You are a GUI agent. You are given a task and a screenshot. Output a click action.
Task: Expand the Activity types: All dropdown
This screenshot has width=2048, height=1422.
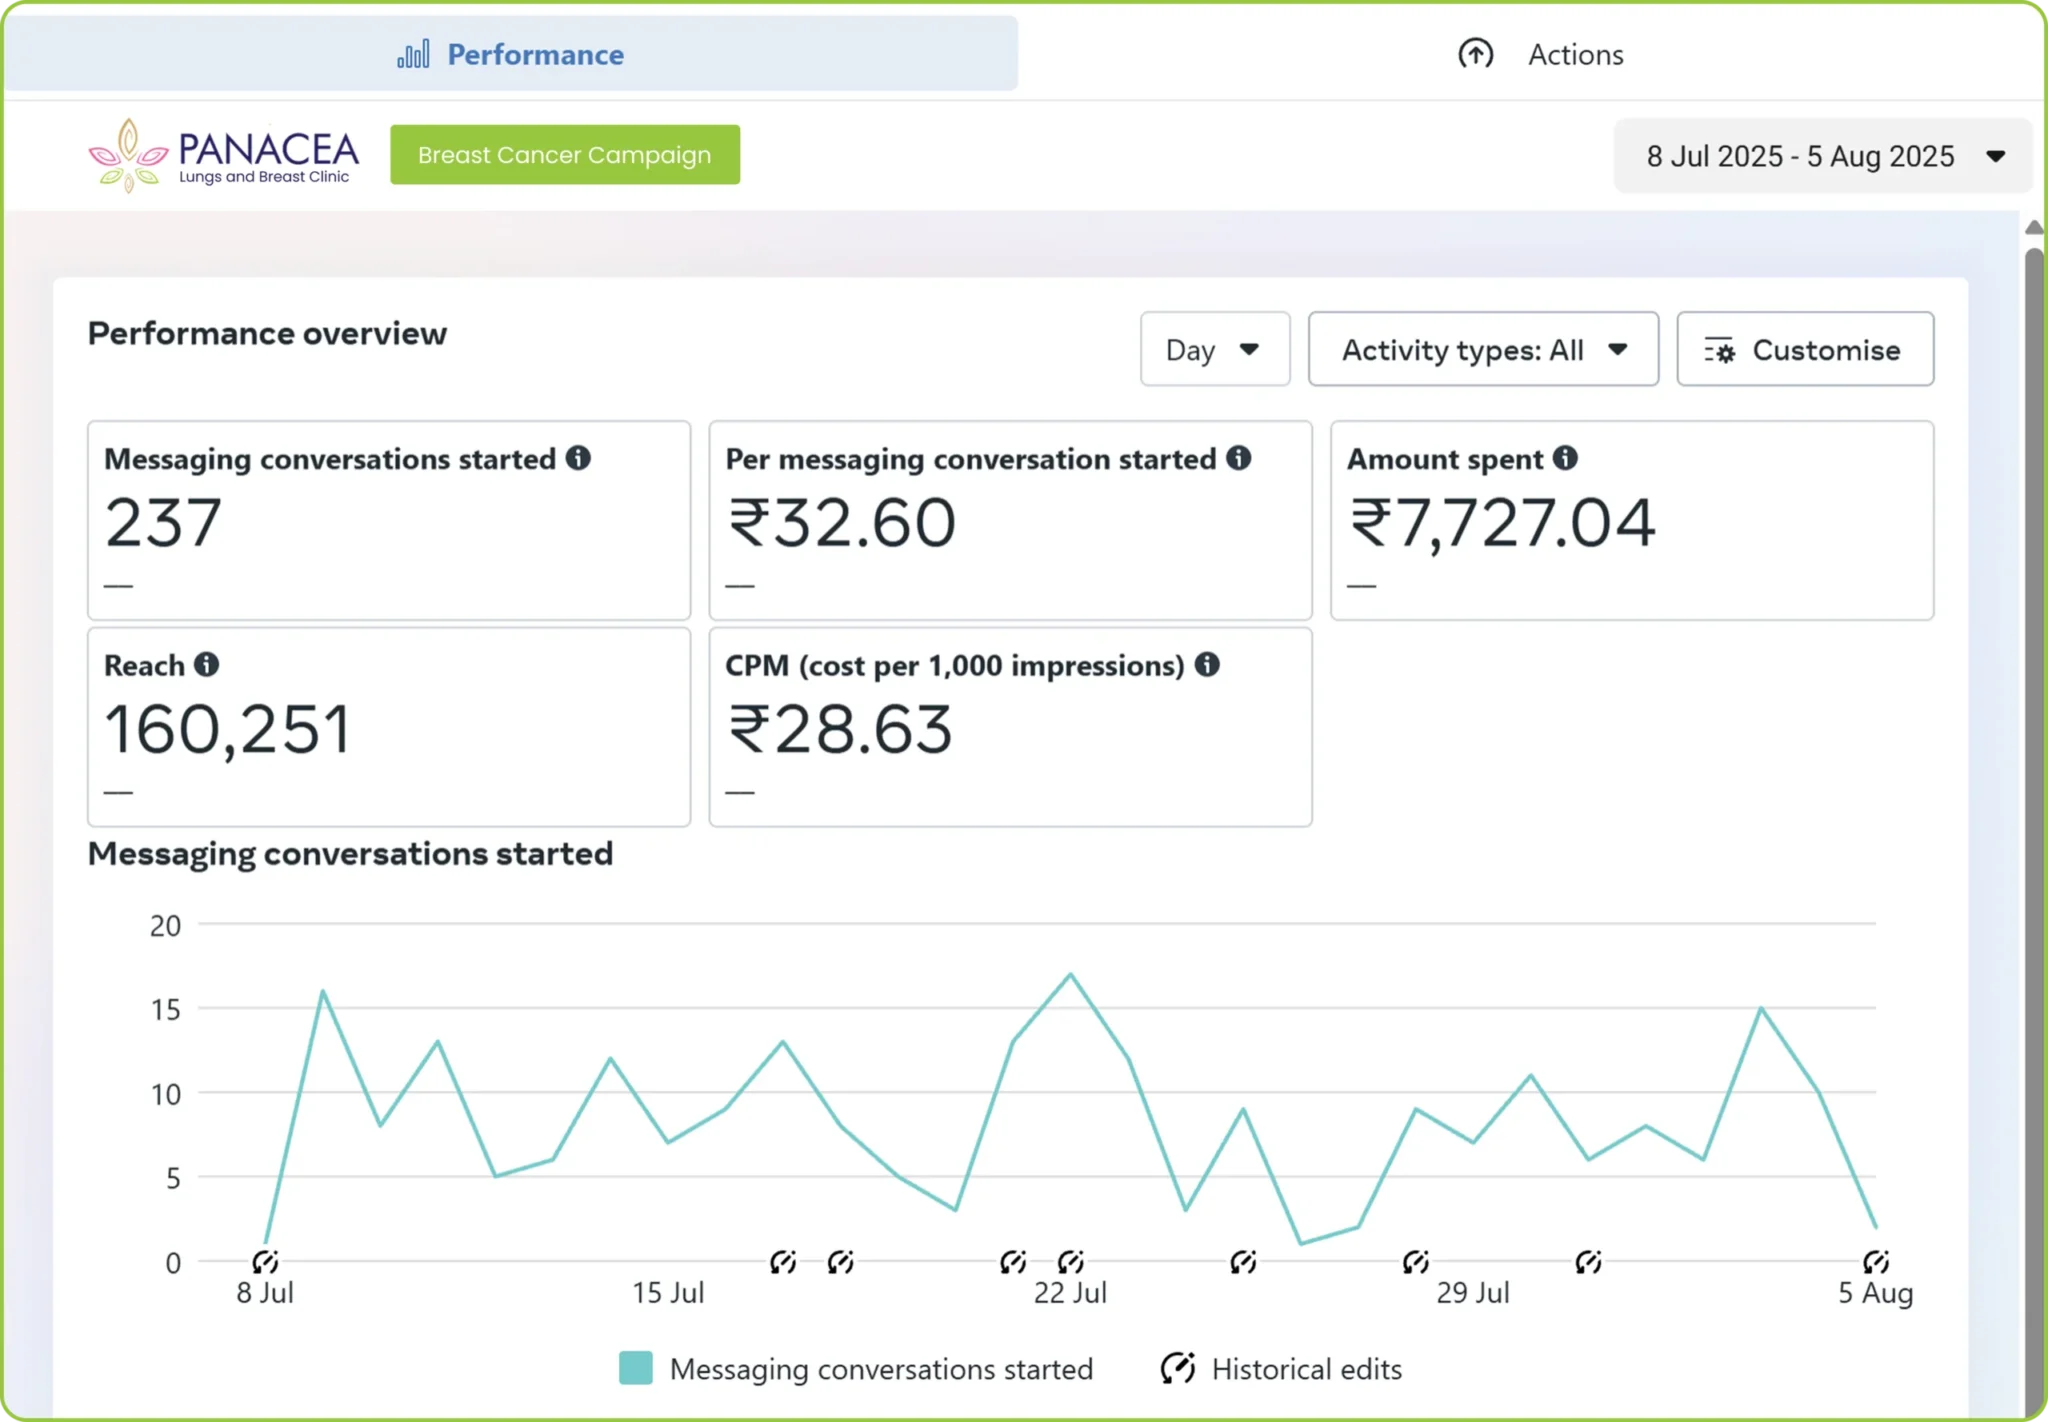1483,349
